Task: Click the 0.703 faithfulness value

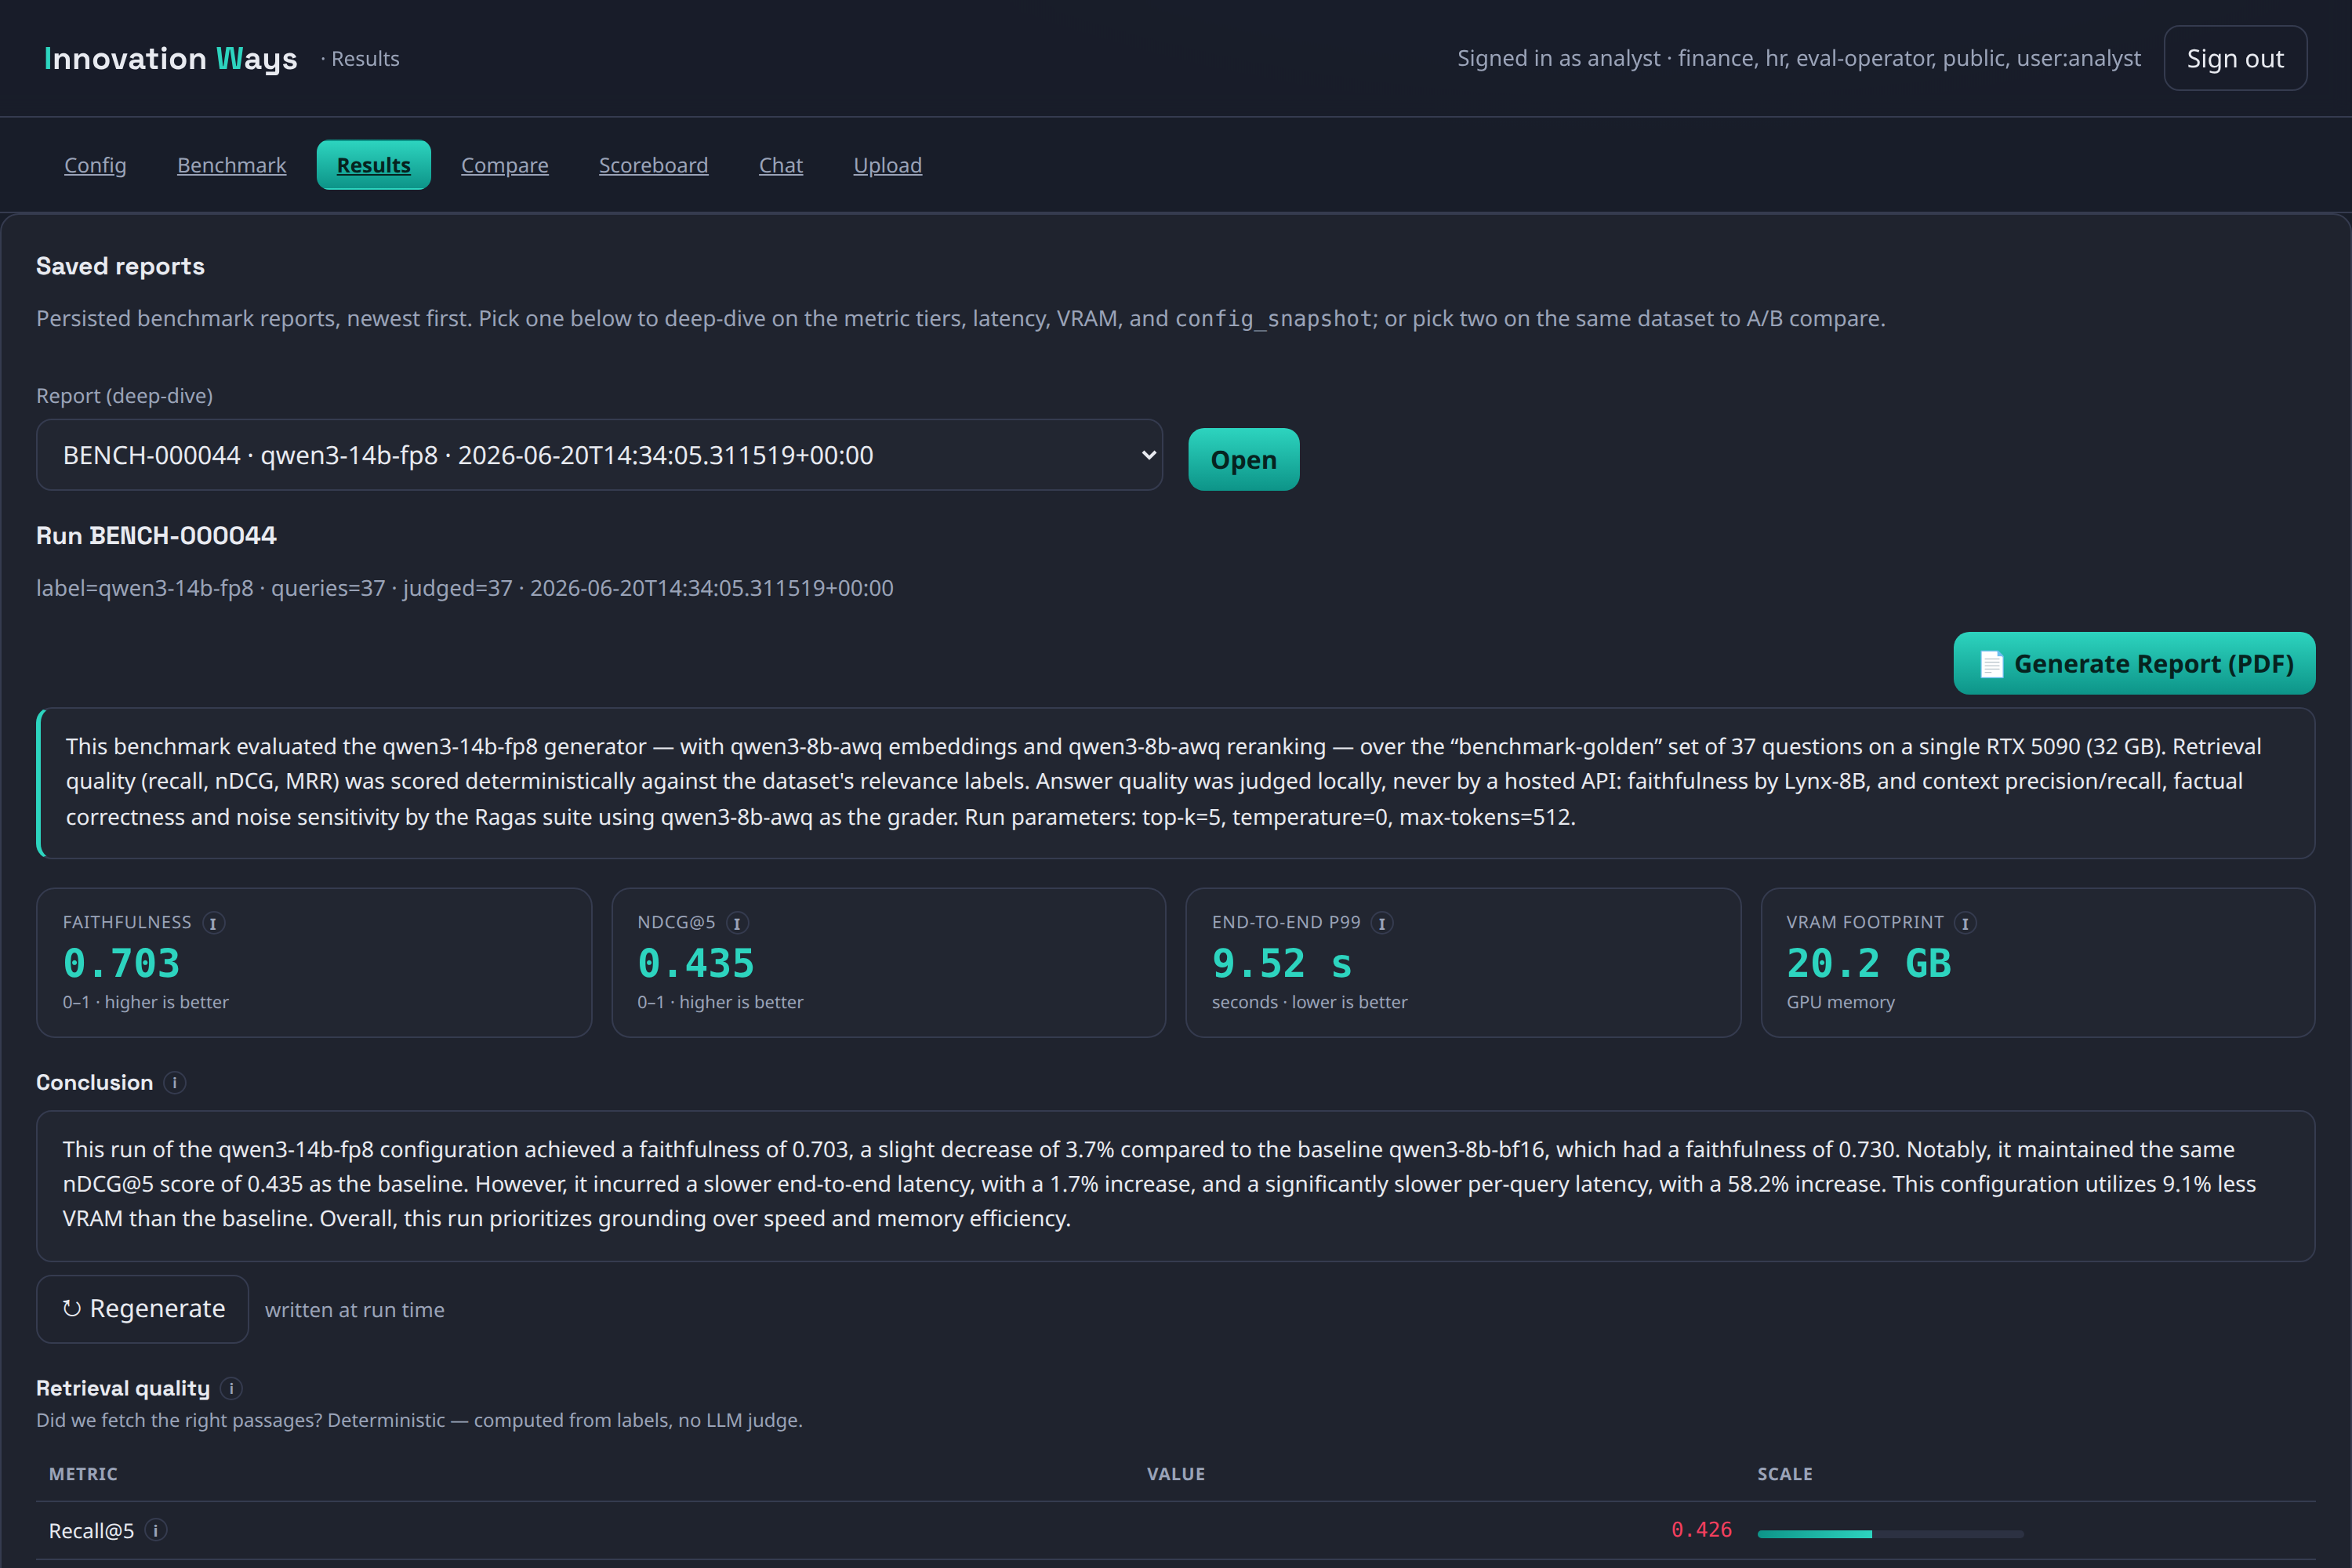Action: click(x=121, y=963)
